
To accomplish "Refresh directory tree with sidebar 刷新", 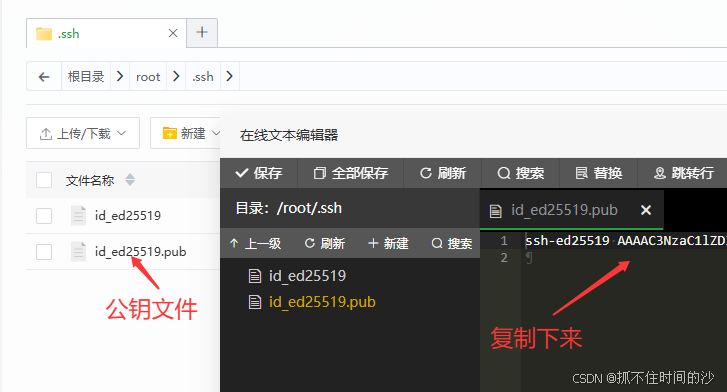I will 325,243.
